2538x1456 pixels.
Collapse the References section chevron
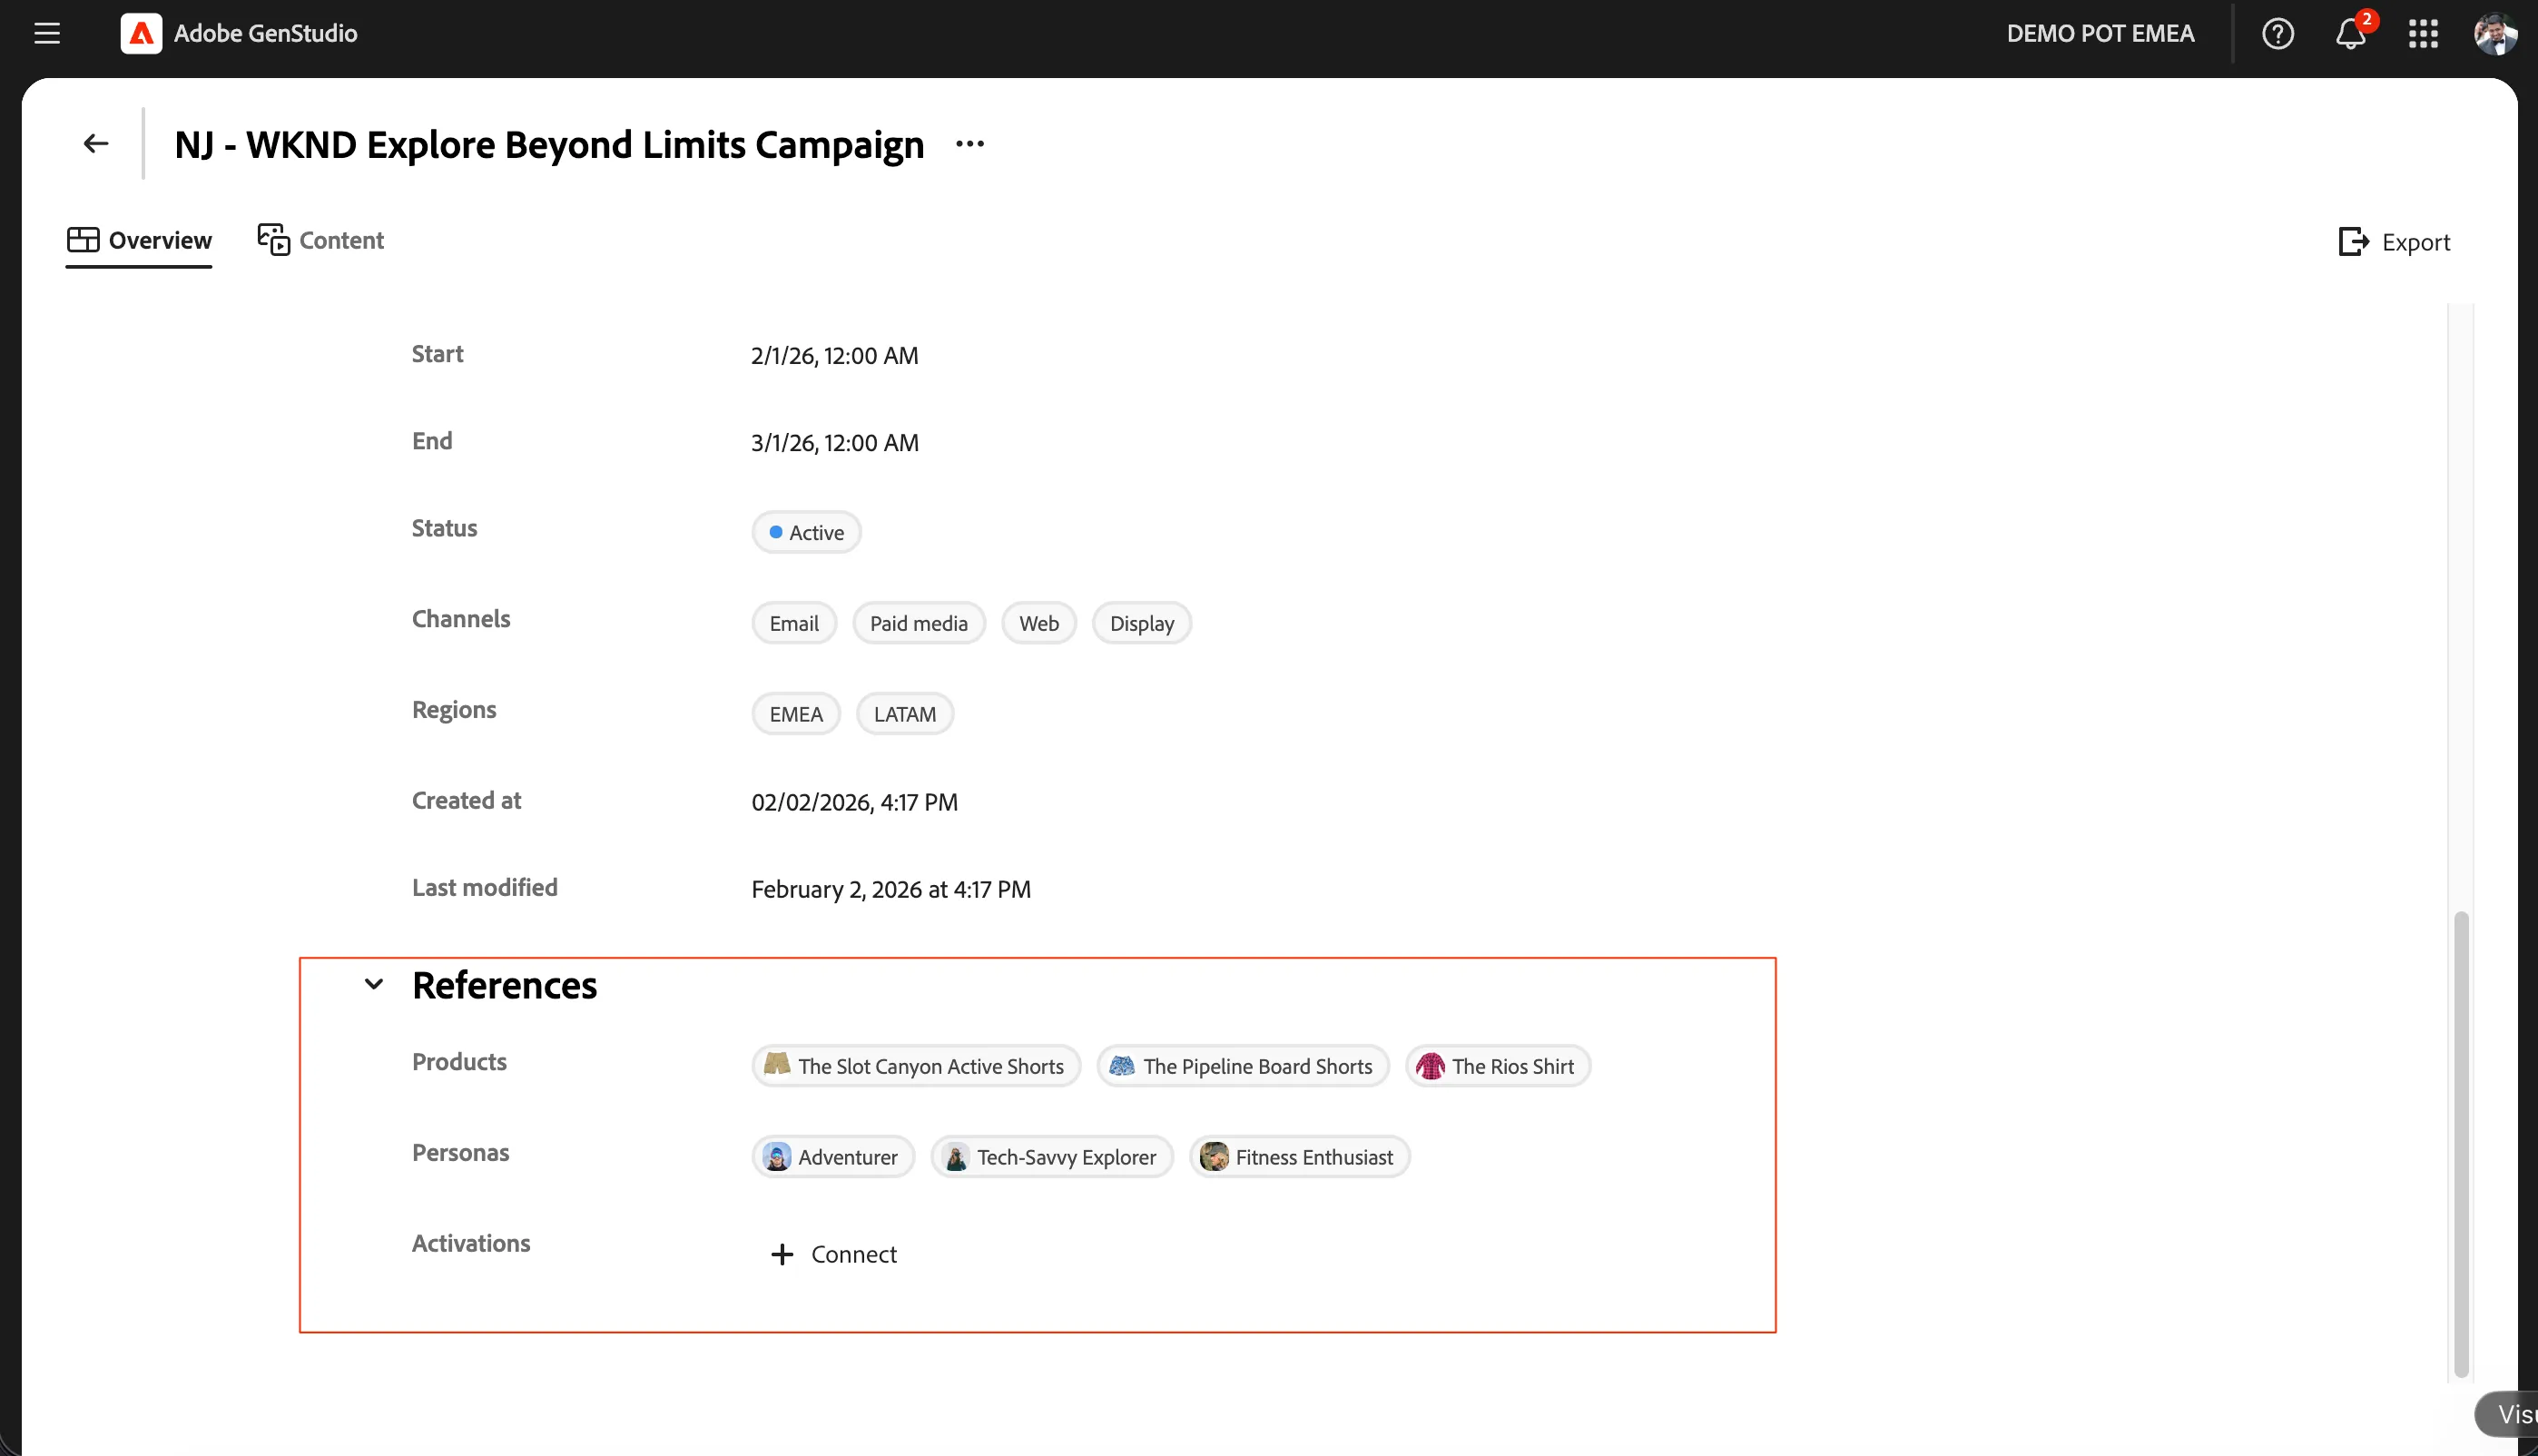[374, 985]
